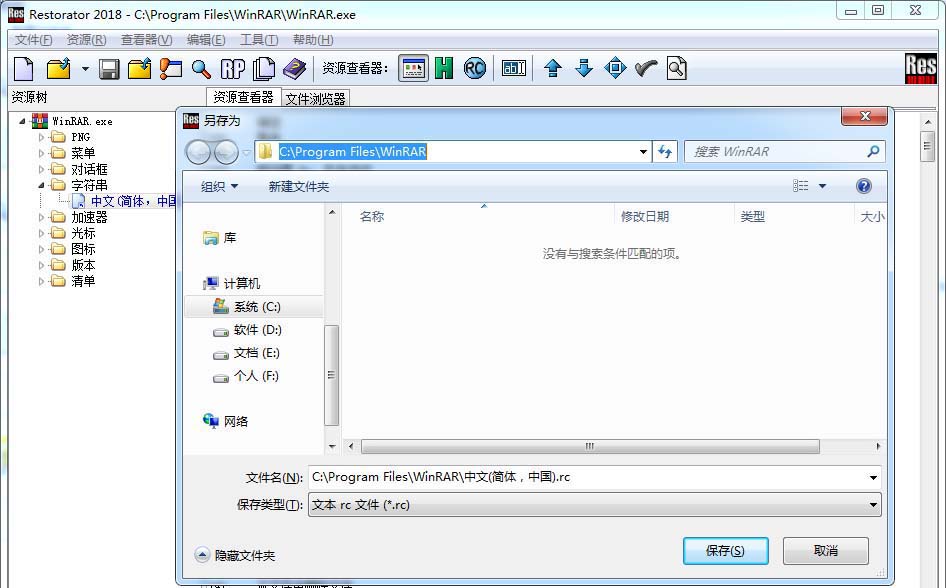Click the 新建文件夹 button

click(x=299, y=187)
